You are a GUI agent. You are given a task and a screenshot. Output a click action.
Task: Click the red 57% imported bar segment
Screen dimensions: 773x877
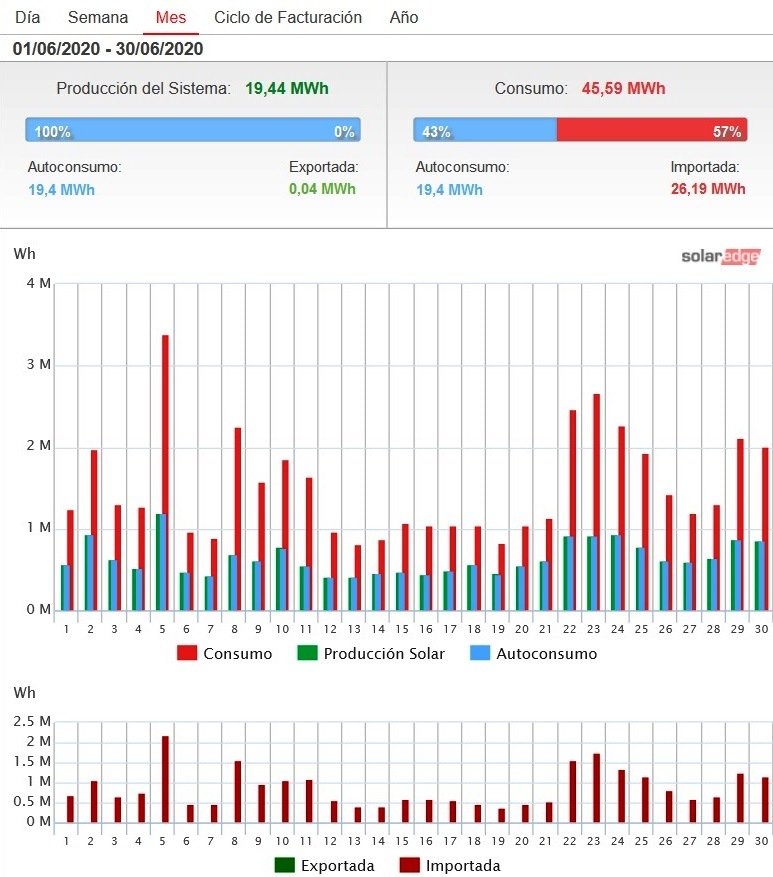coord(651,130)
